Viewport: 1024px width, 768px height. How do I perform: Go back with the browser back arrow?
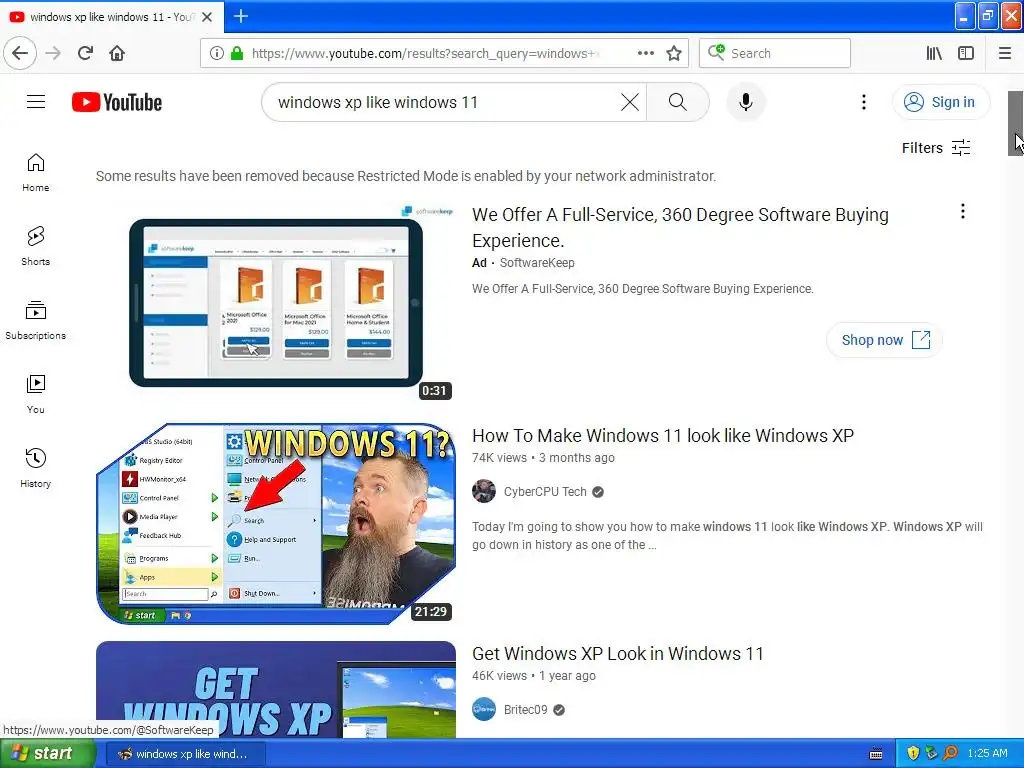[20, 53]
